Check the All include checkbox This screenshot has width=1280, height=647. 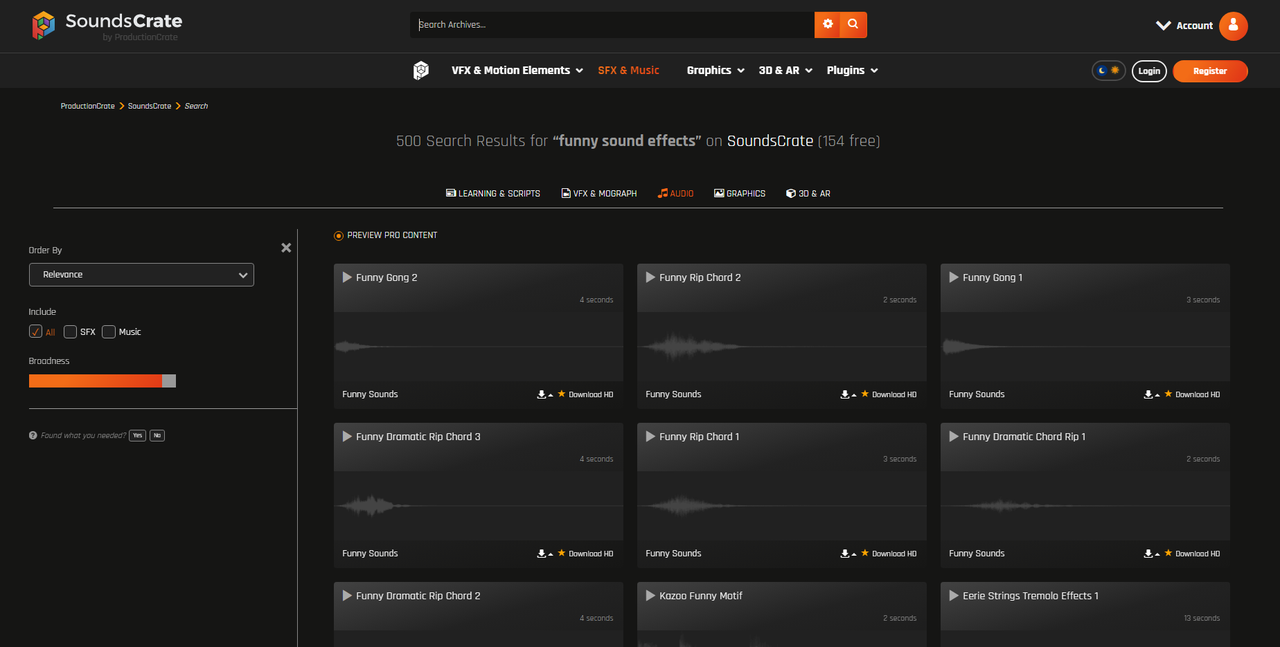tap(36, 331)
